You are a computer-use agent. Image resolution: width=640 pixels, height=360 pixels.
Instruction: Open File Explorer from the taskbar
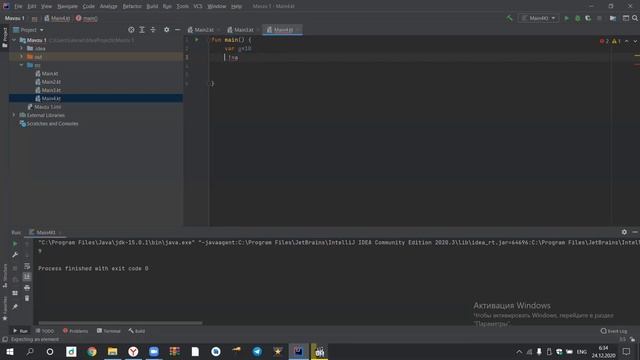113,351
